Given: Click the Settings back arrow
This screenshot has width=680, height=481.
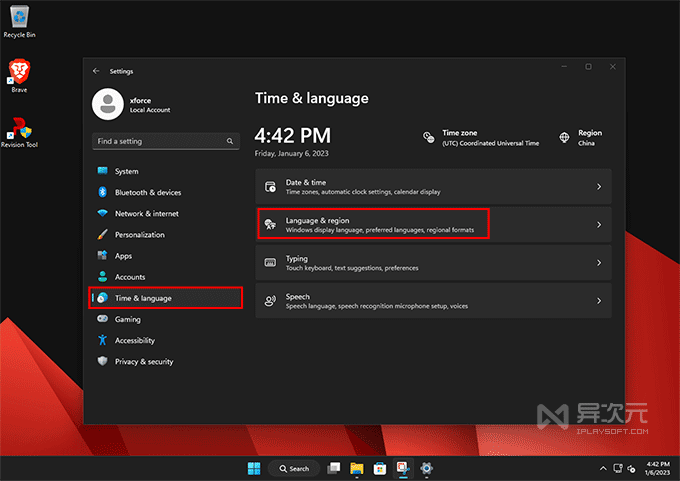Looking at the screenshot, I should 96,71.
